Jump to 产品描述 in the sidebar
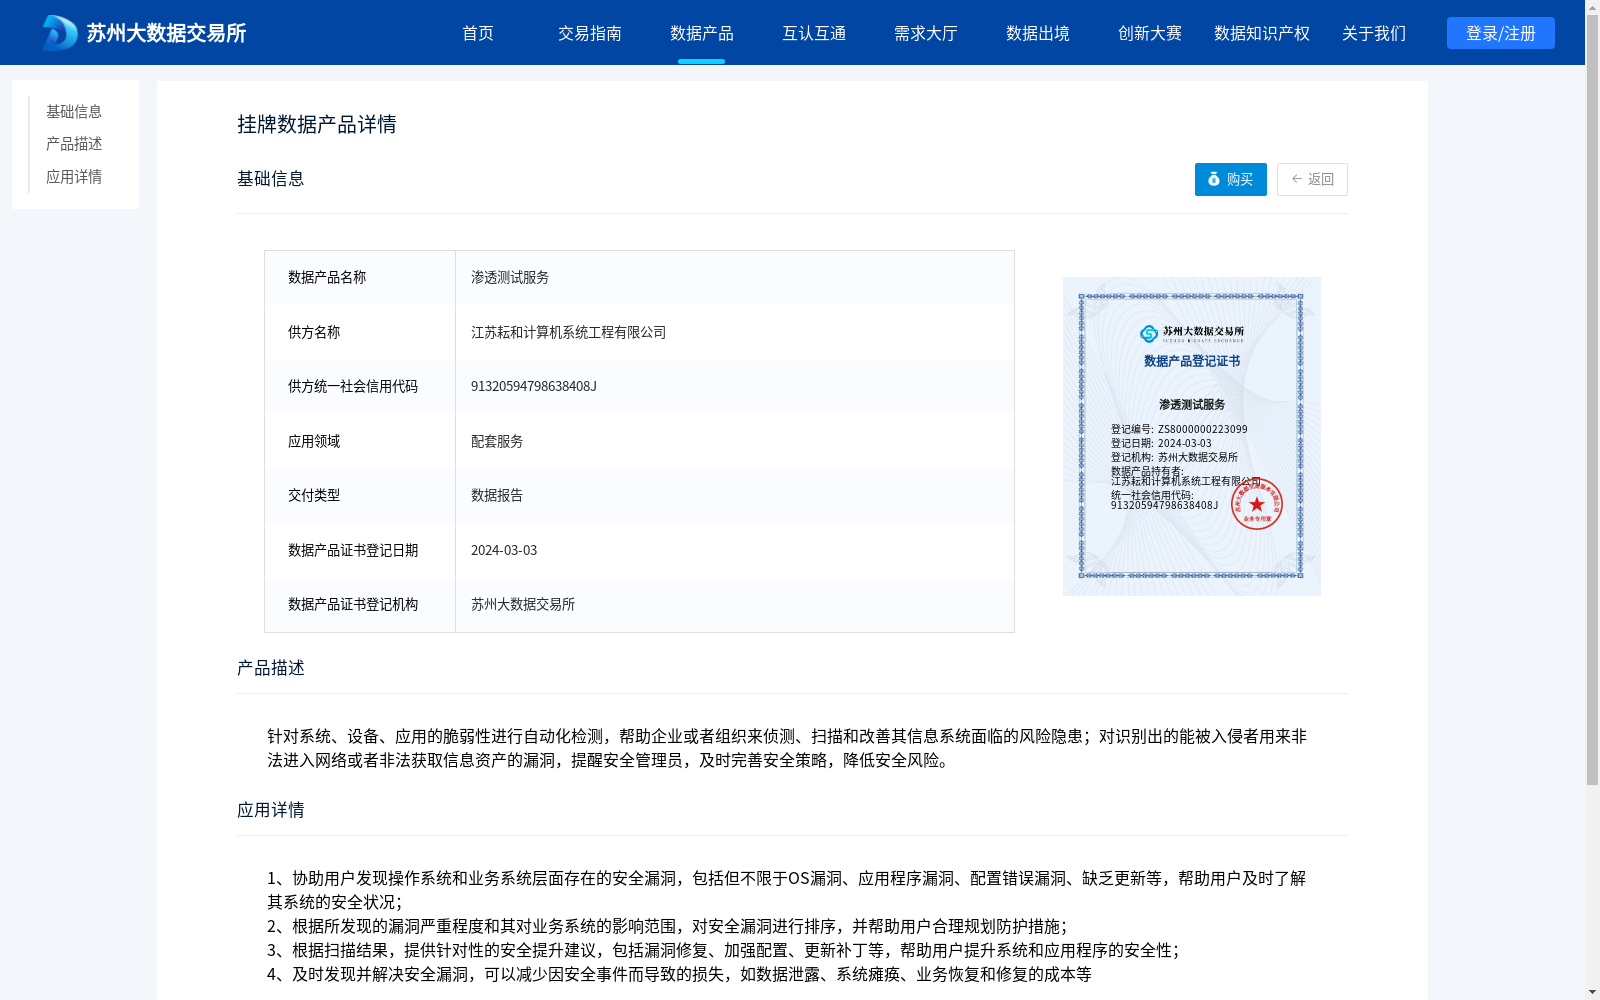 74,144
